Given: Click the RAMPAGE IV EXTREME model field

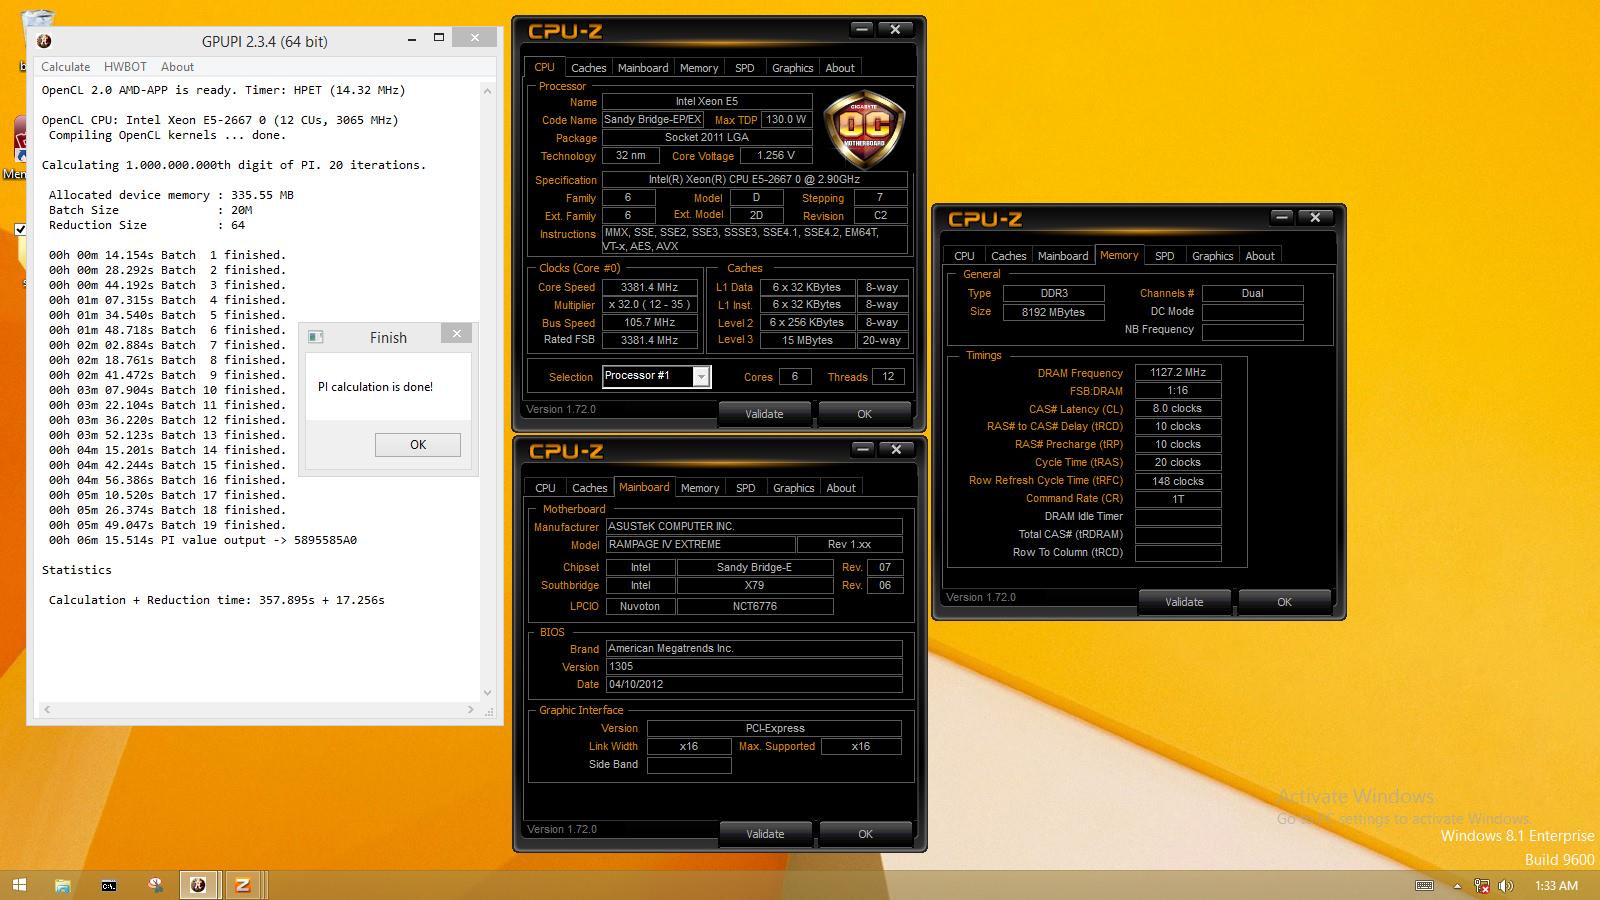Looking at the screenshot, I should pos(699,545).
